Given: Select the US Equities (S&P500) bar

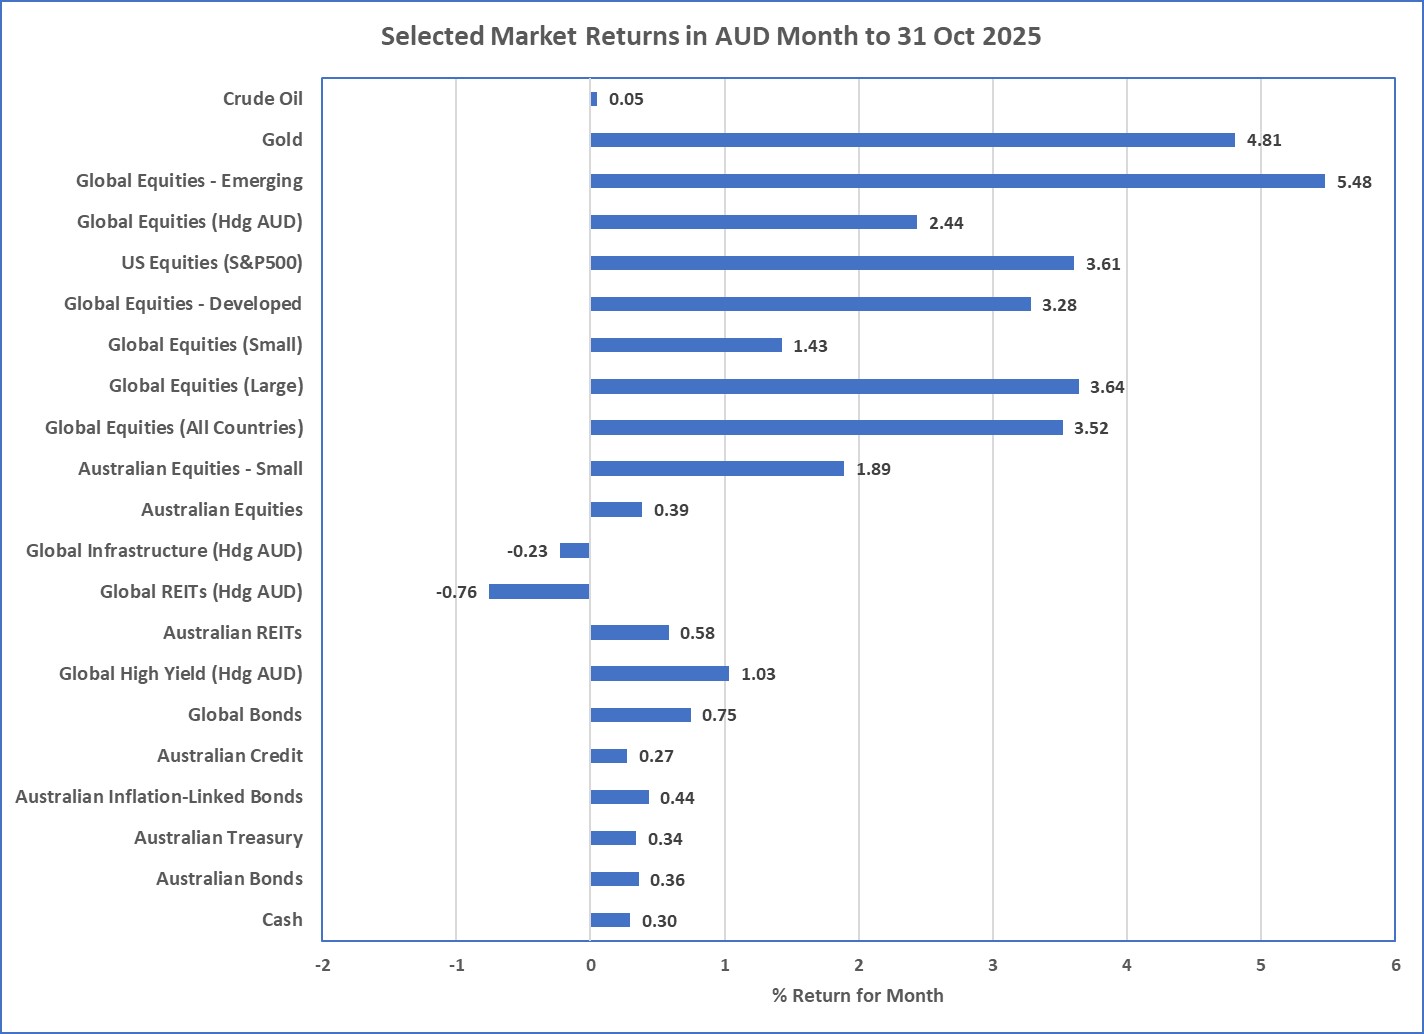Looking at the screenshot, I should (x=832, y=263).
